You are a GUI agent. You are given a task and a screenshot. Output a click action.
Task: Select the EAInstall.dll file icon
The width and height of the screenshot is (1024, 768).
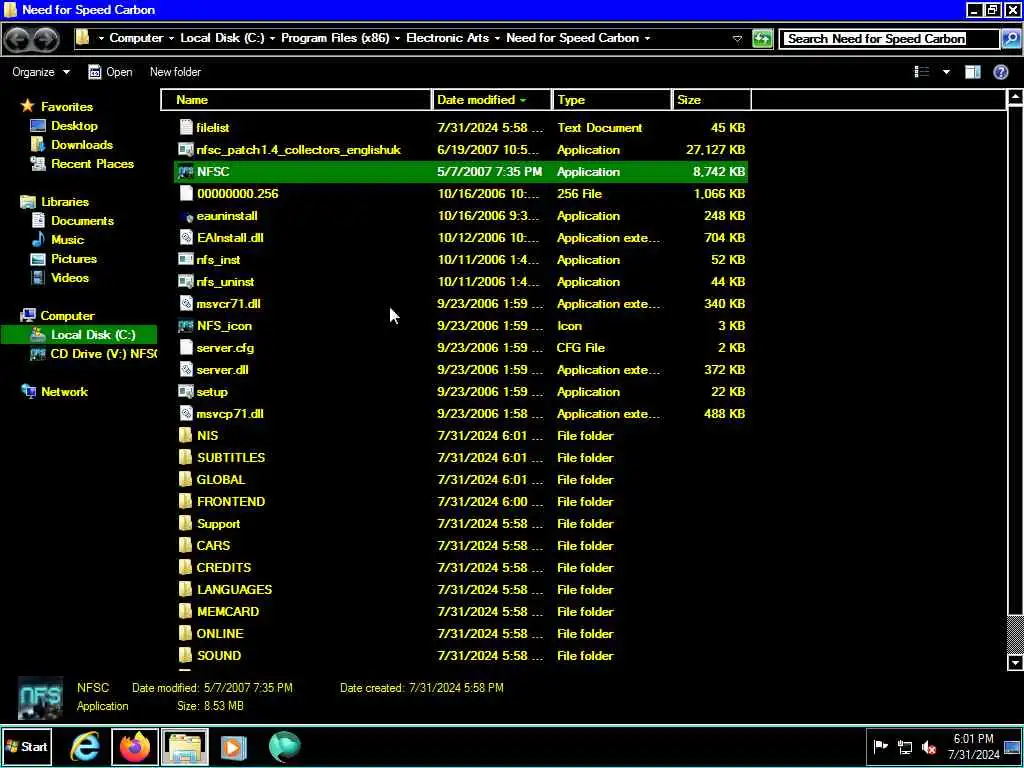coord(186,238)
